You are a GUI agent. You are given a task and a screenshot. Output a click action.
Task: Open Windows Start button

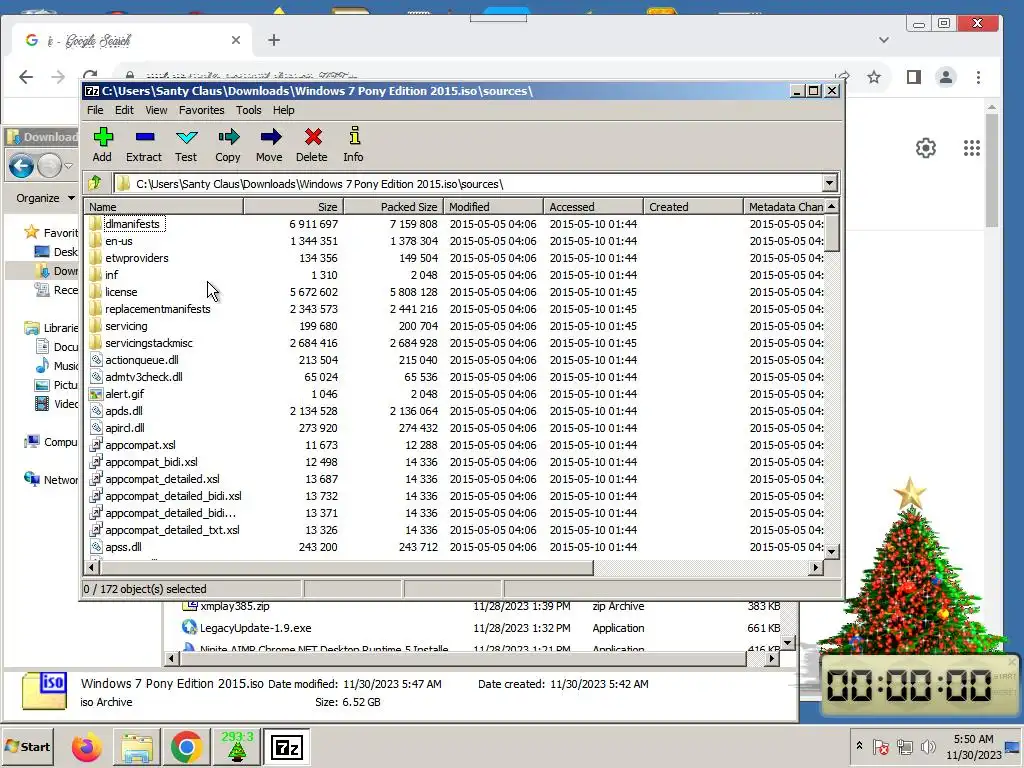coord(27,747)
